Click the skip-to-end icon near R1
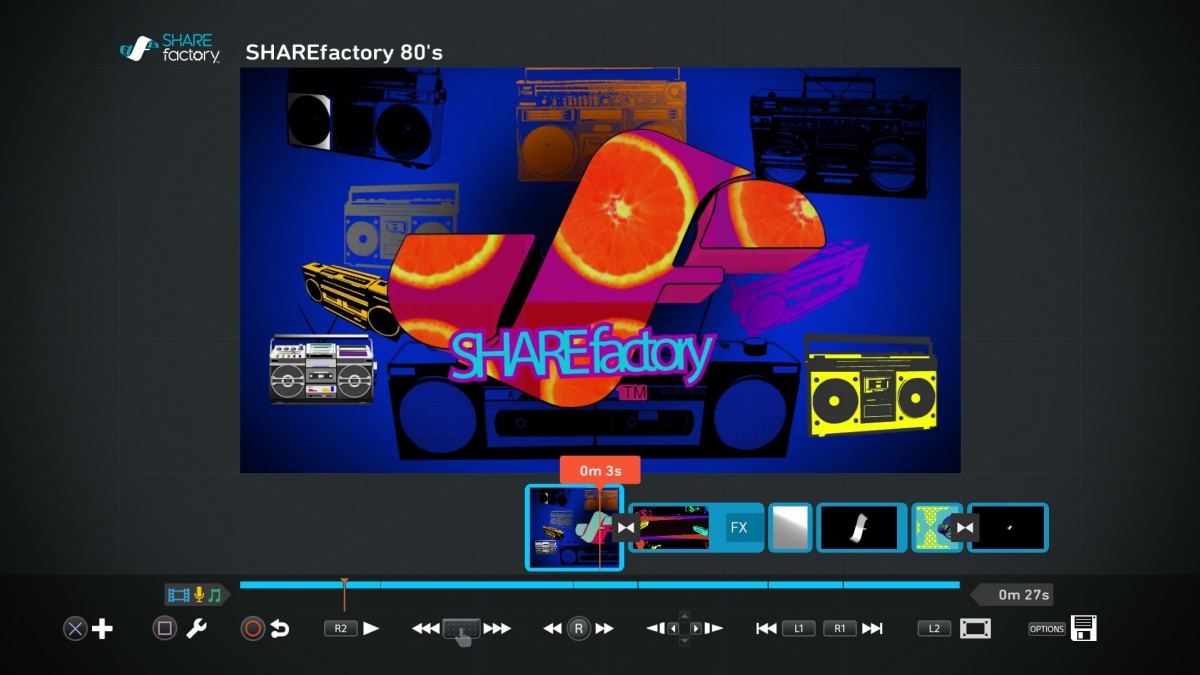The image size is (1200, 675). pos(873,628)
